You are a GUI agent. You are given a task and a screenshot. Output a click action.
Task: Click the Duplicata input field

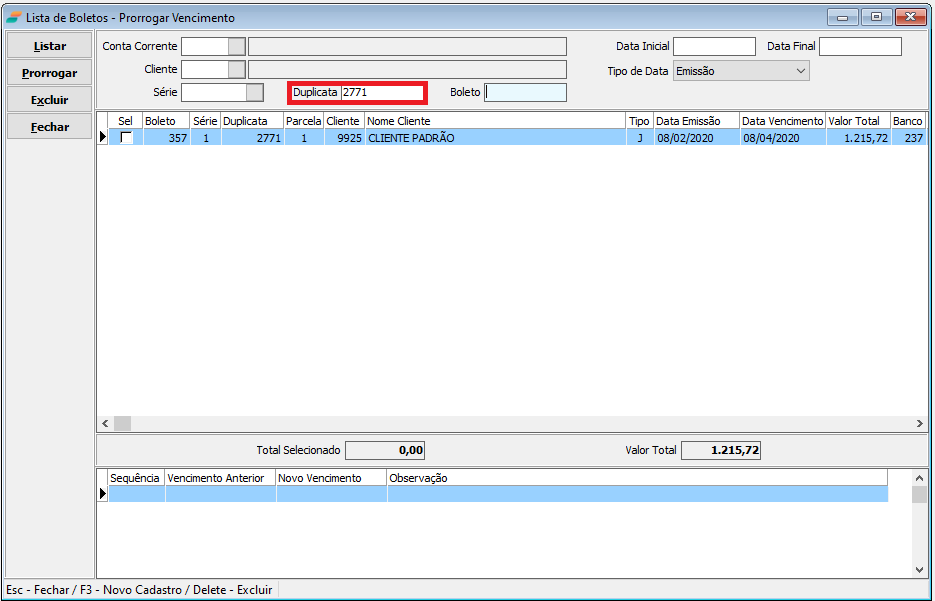(x=381, y=92)
